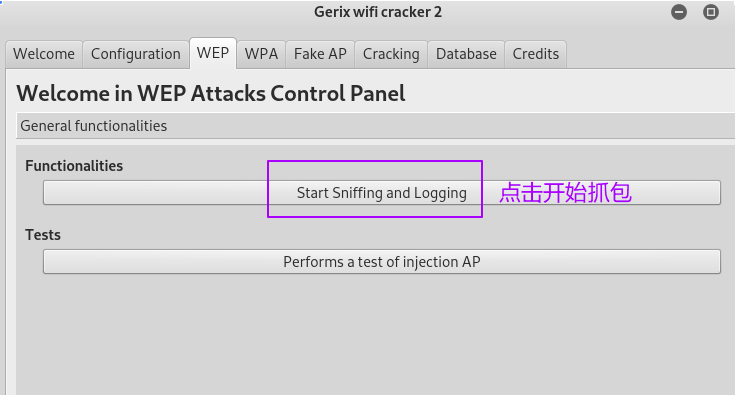Screen dimensions: 735x395
Task: Click empty tab bar space beside Credits
Action: pos(651,54)
